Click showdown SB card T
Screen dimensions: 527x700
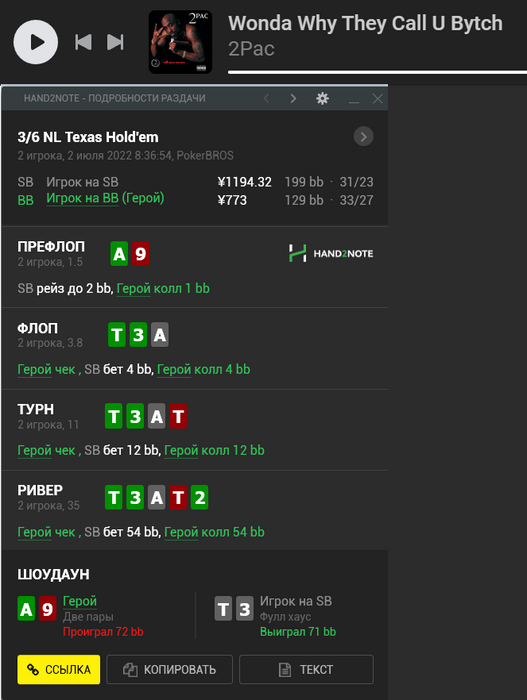click(x=223, y=609)
